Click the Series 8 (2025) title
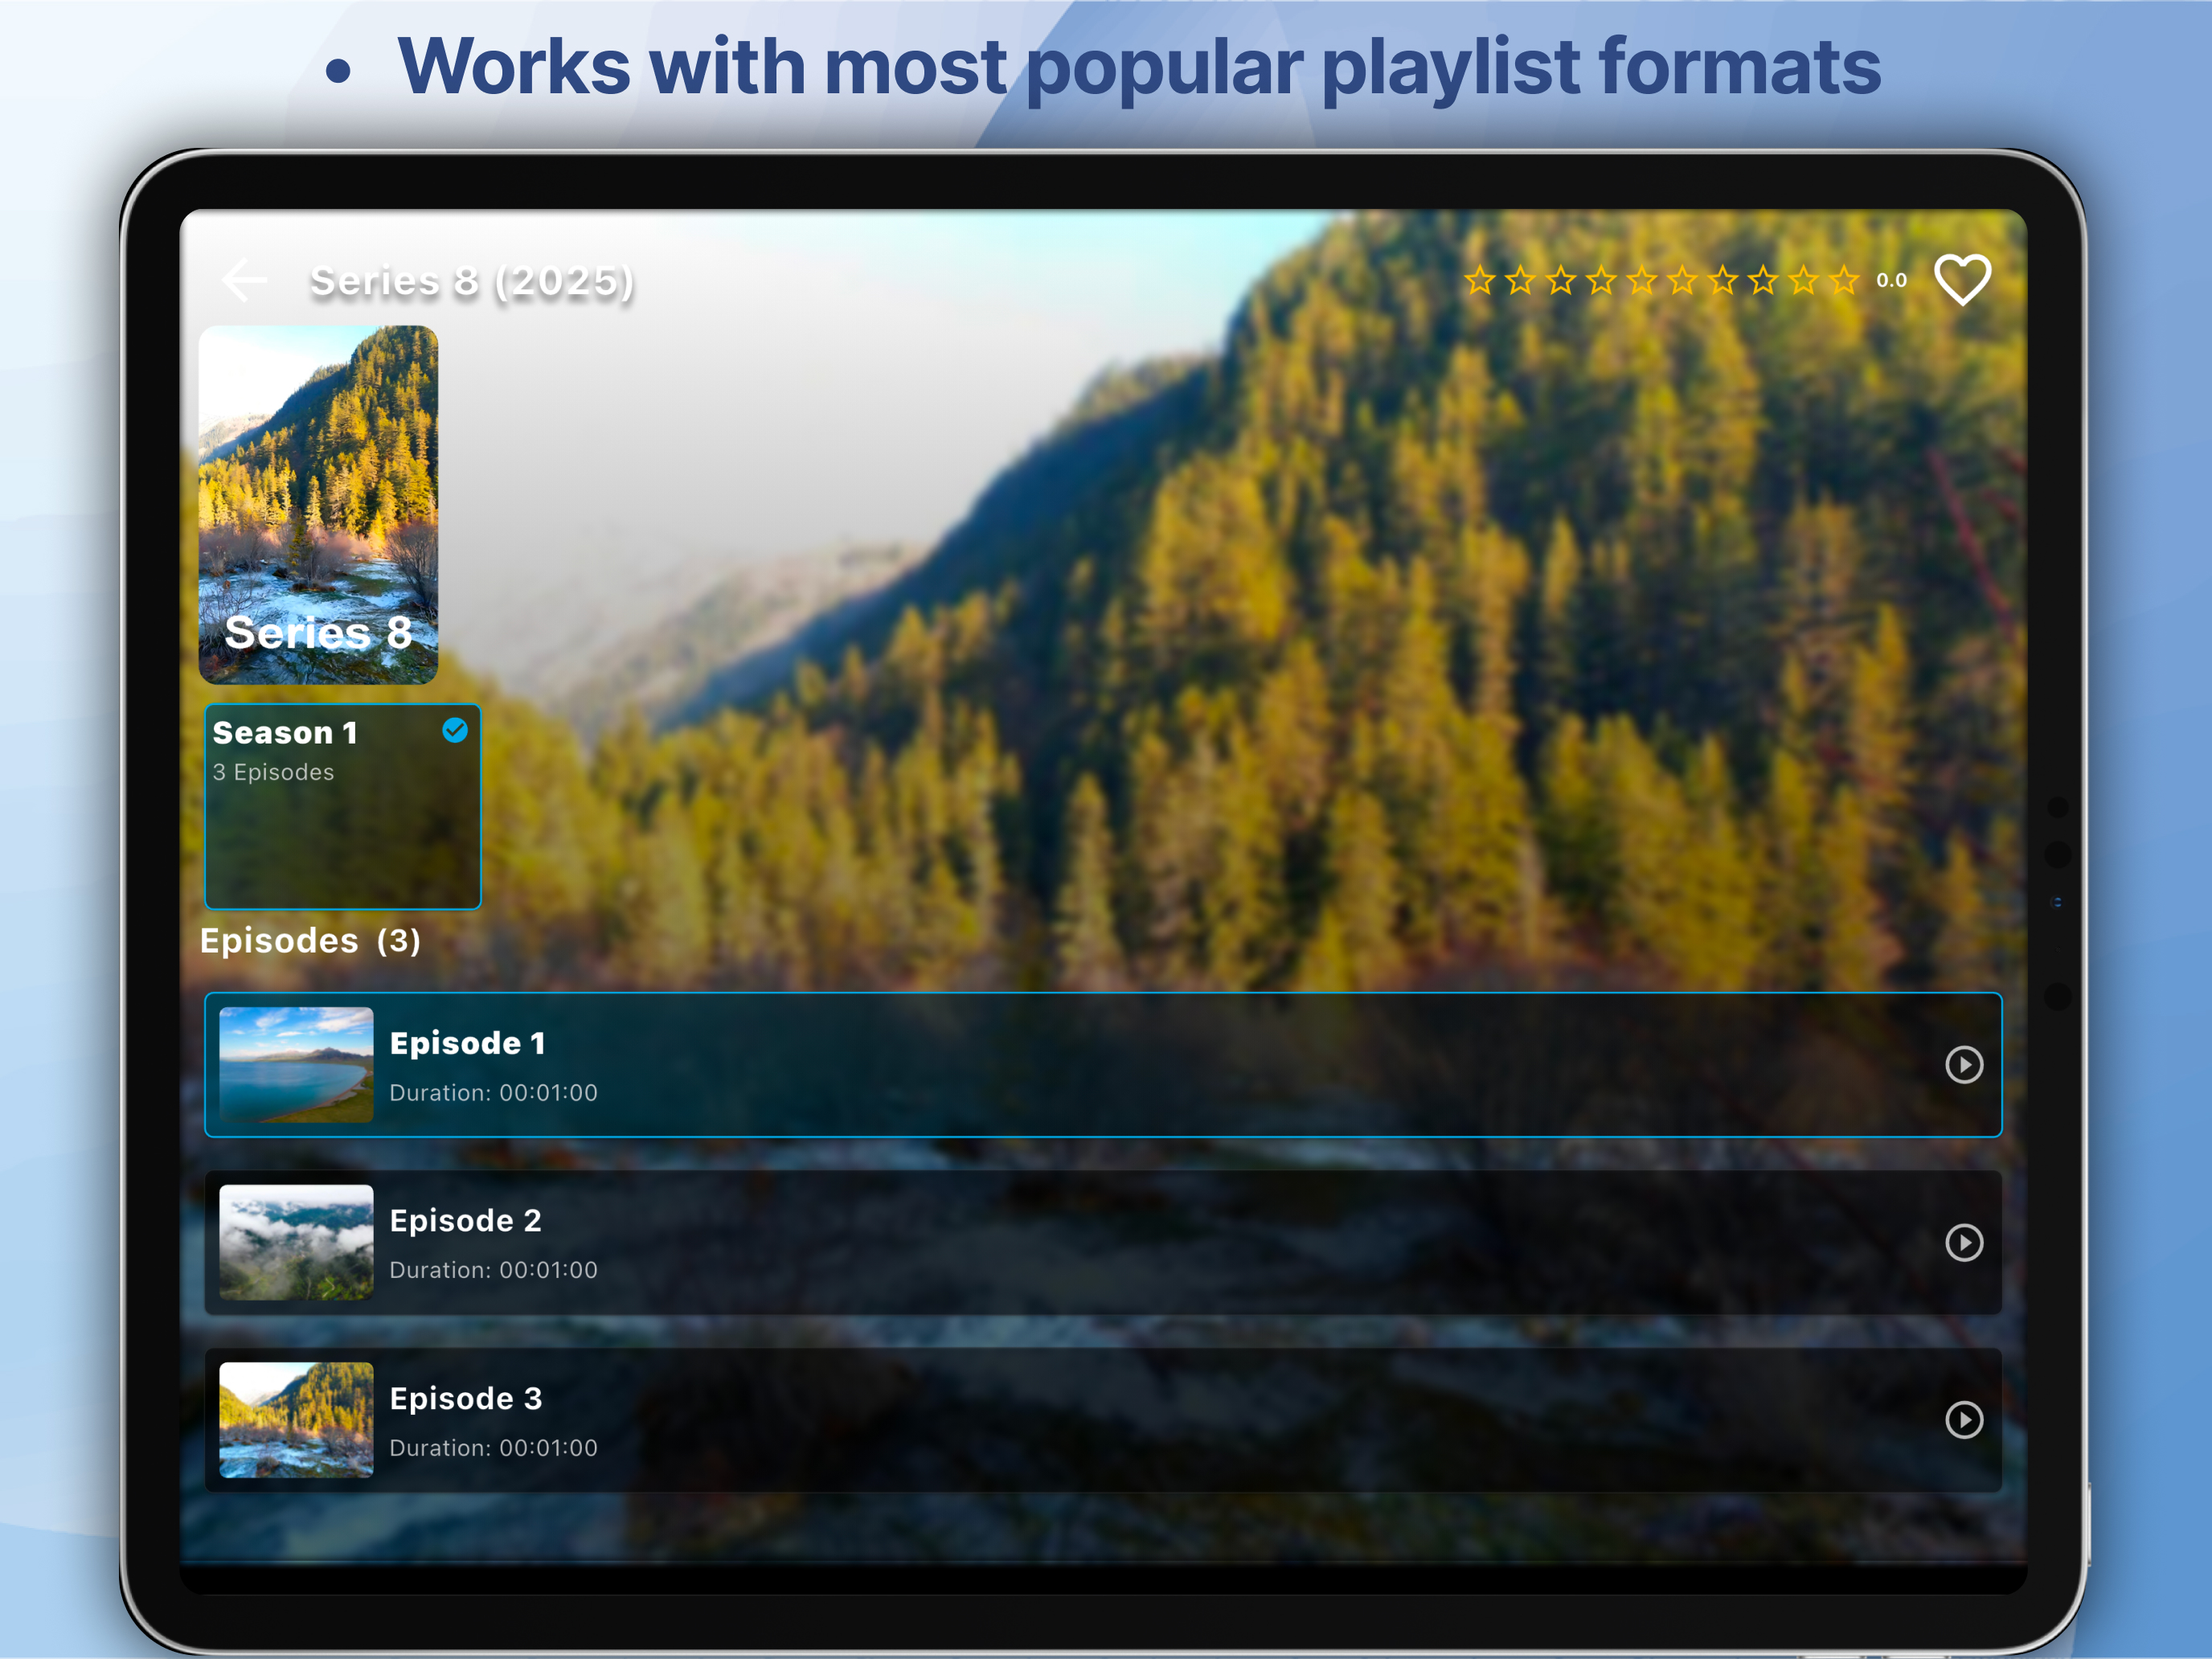The width and height of the screenshot is (2212, 1659). 472,282
